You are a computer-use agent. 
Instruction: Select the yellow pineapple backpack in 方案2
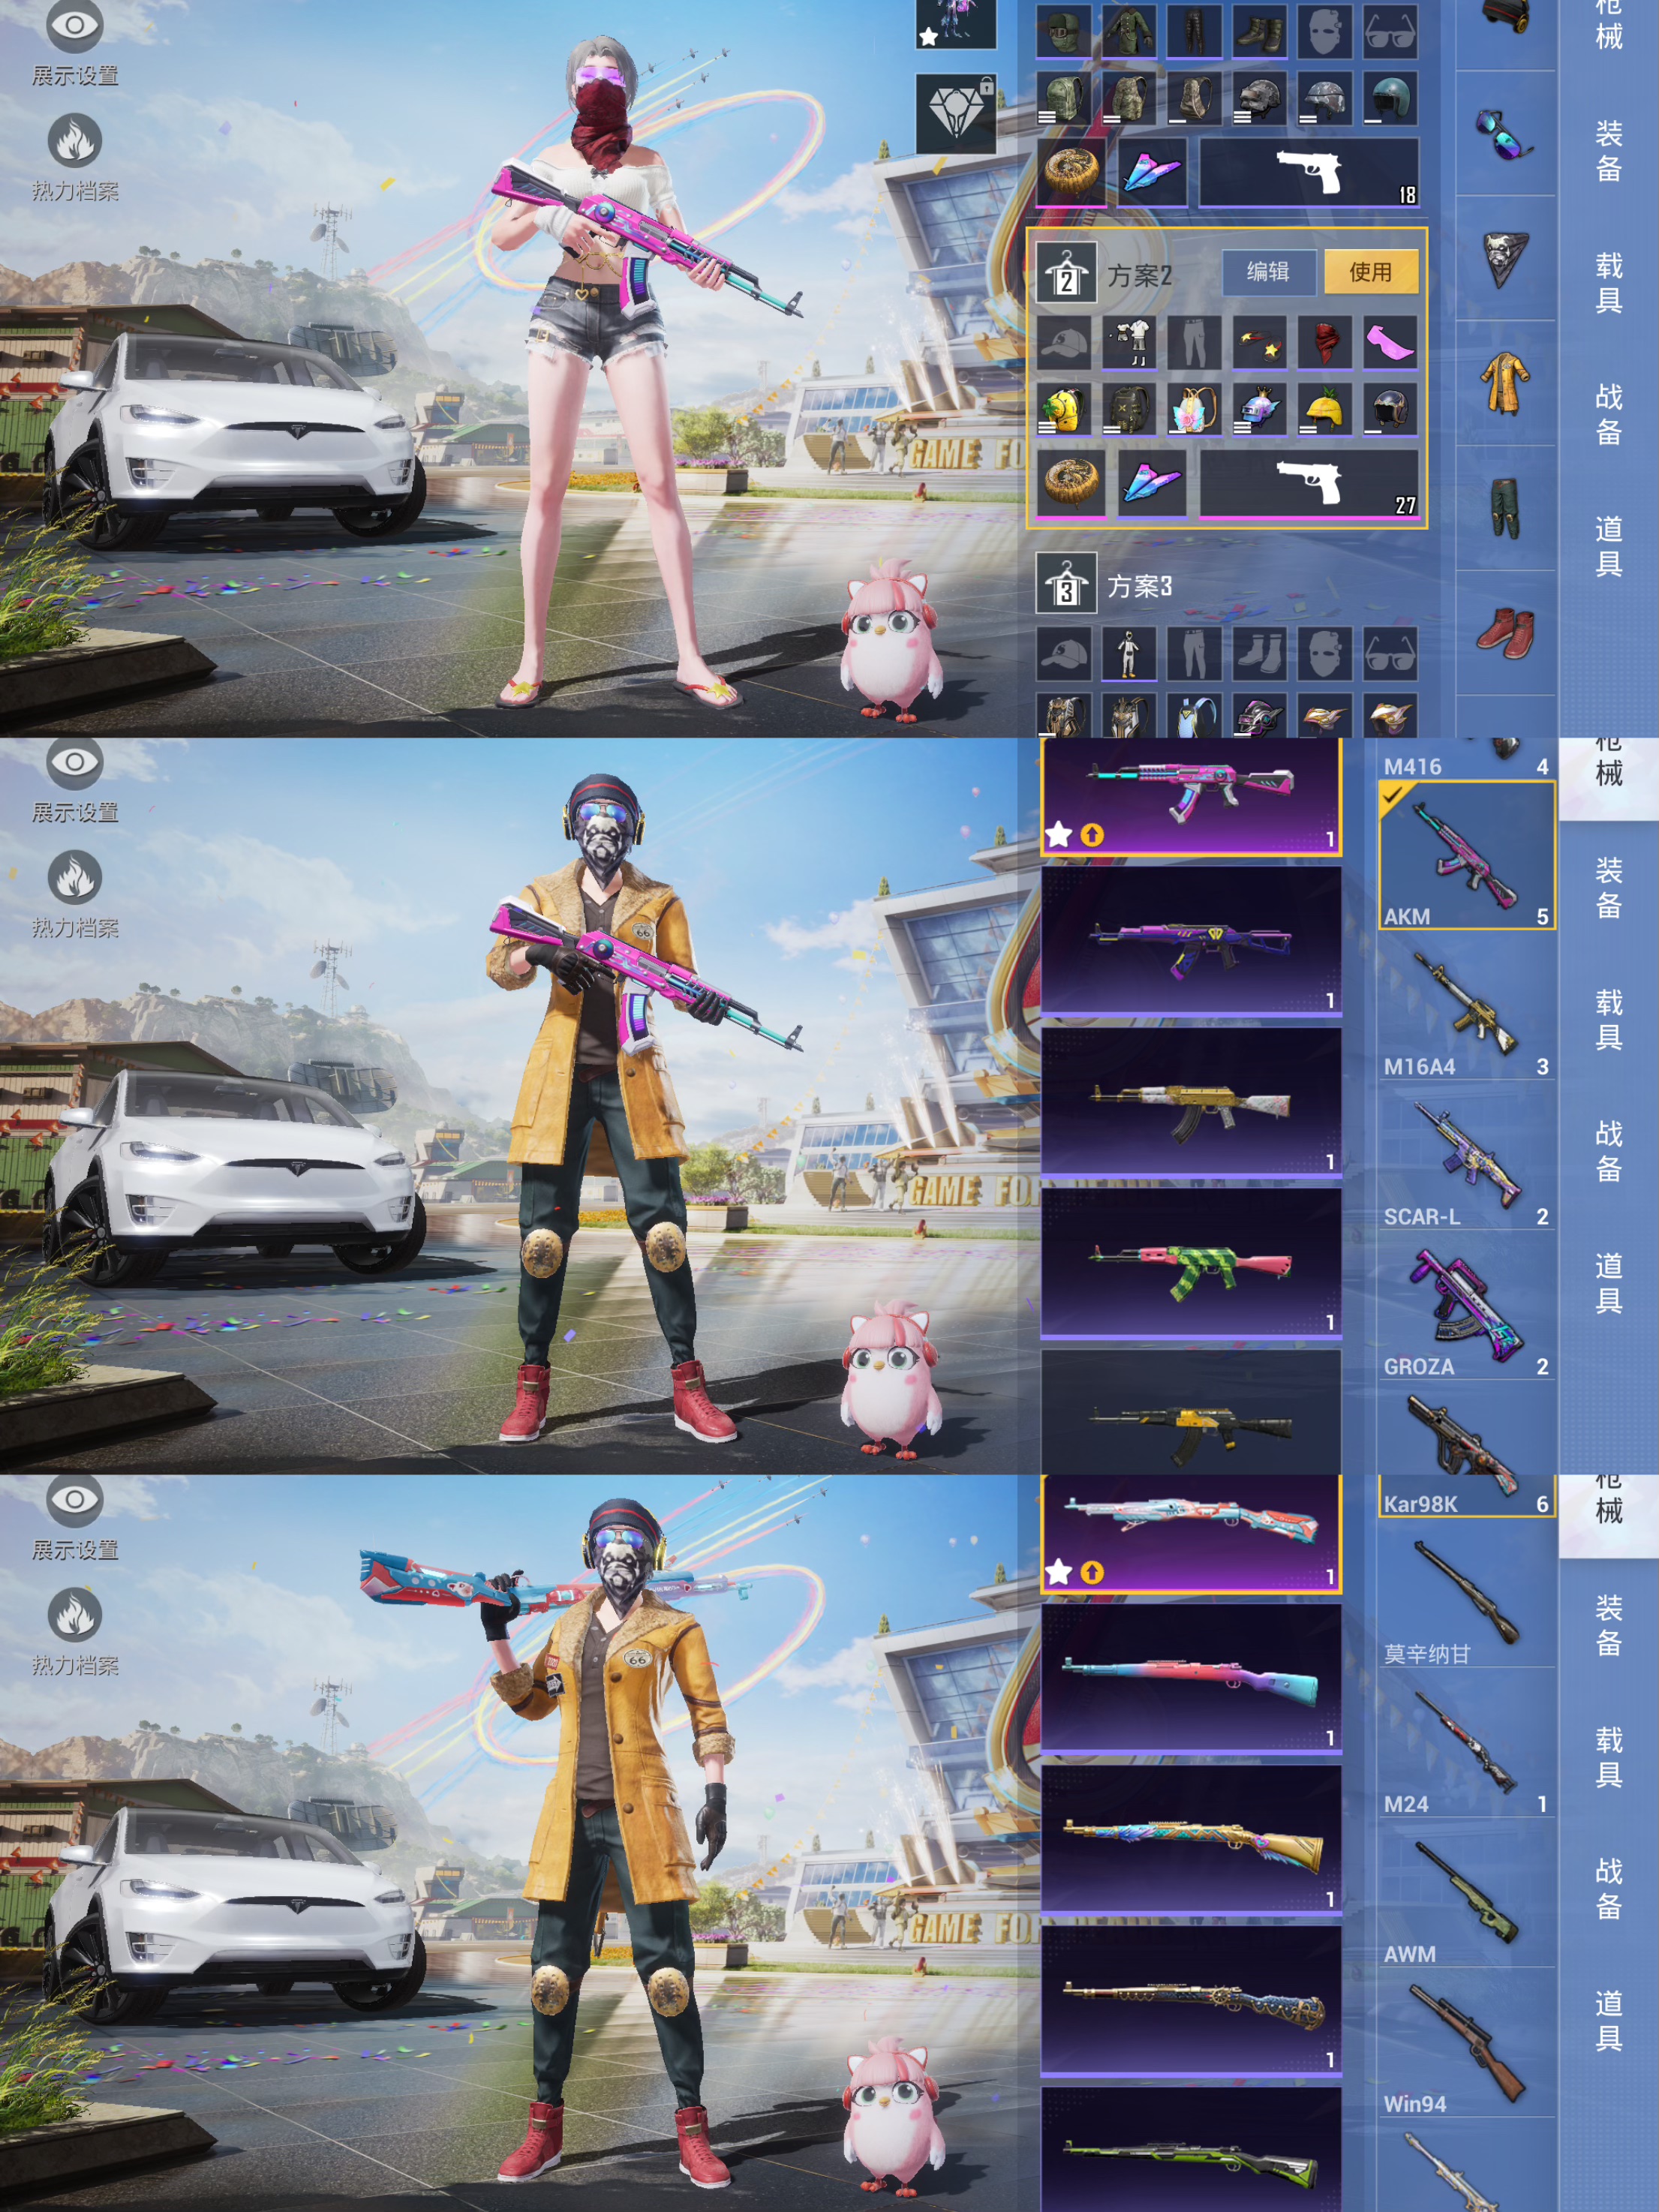click(x=1064, y=409)
